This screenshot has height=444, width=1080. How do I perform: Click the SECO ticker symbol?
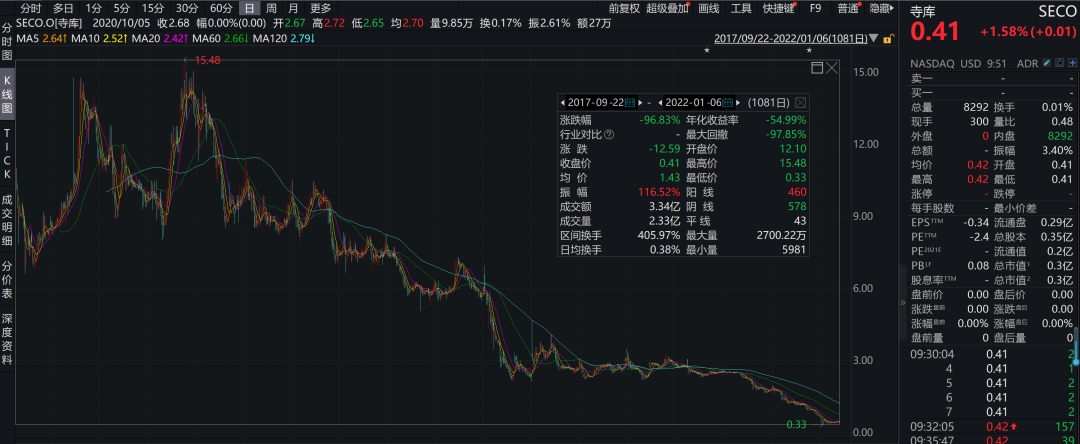point(1057,10)
